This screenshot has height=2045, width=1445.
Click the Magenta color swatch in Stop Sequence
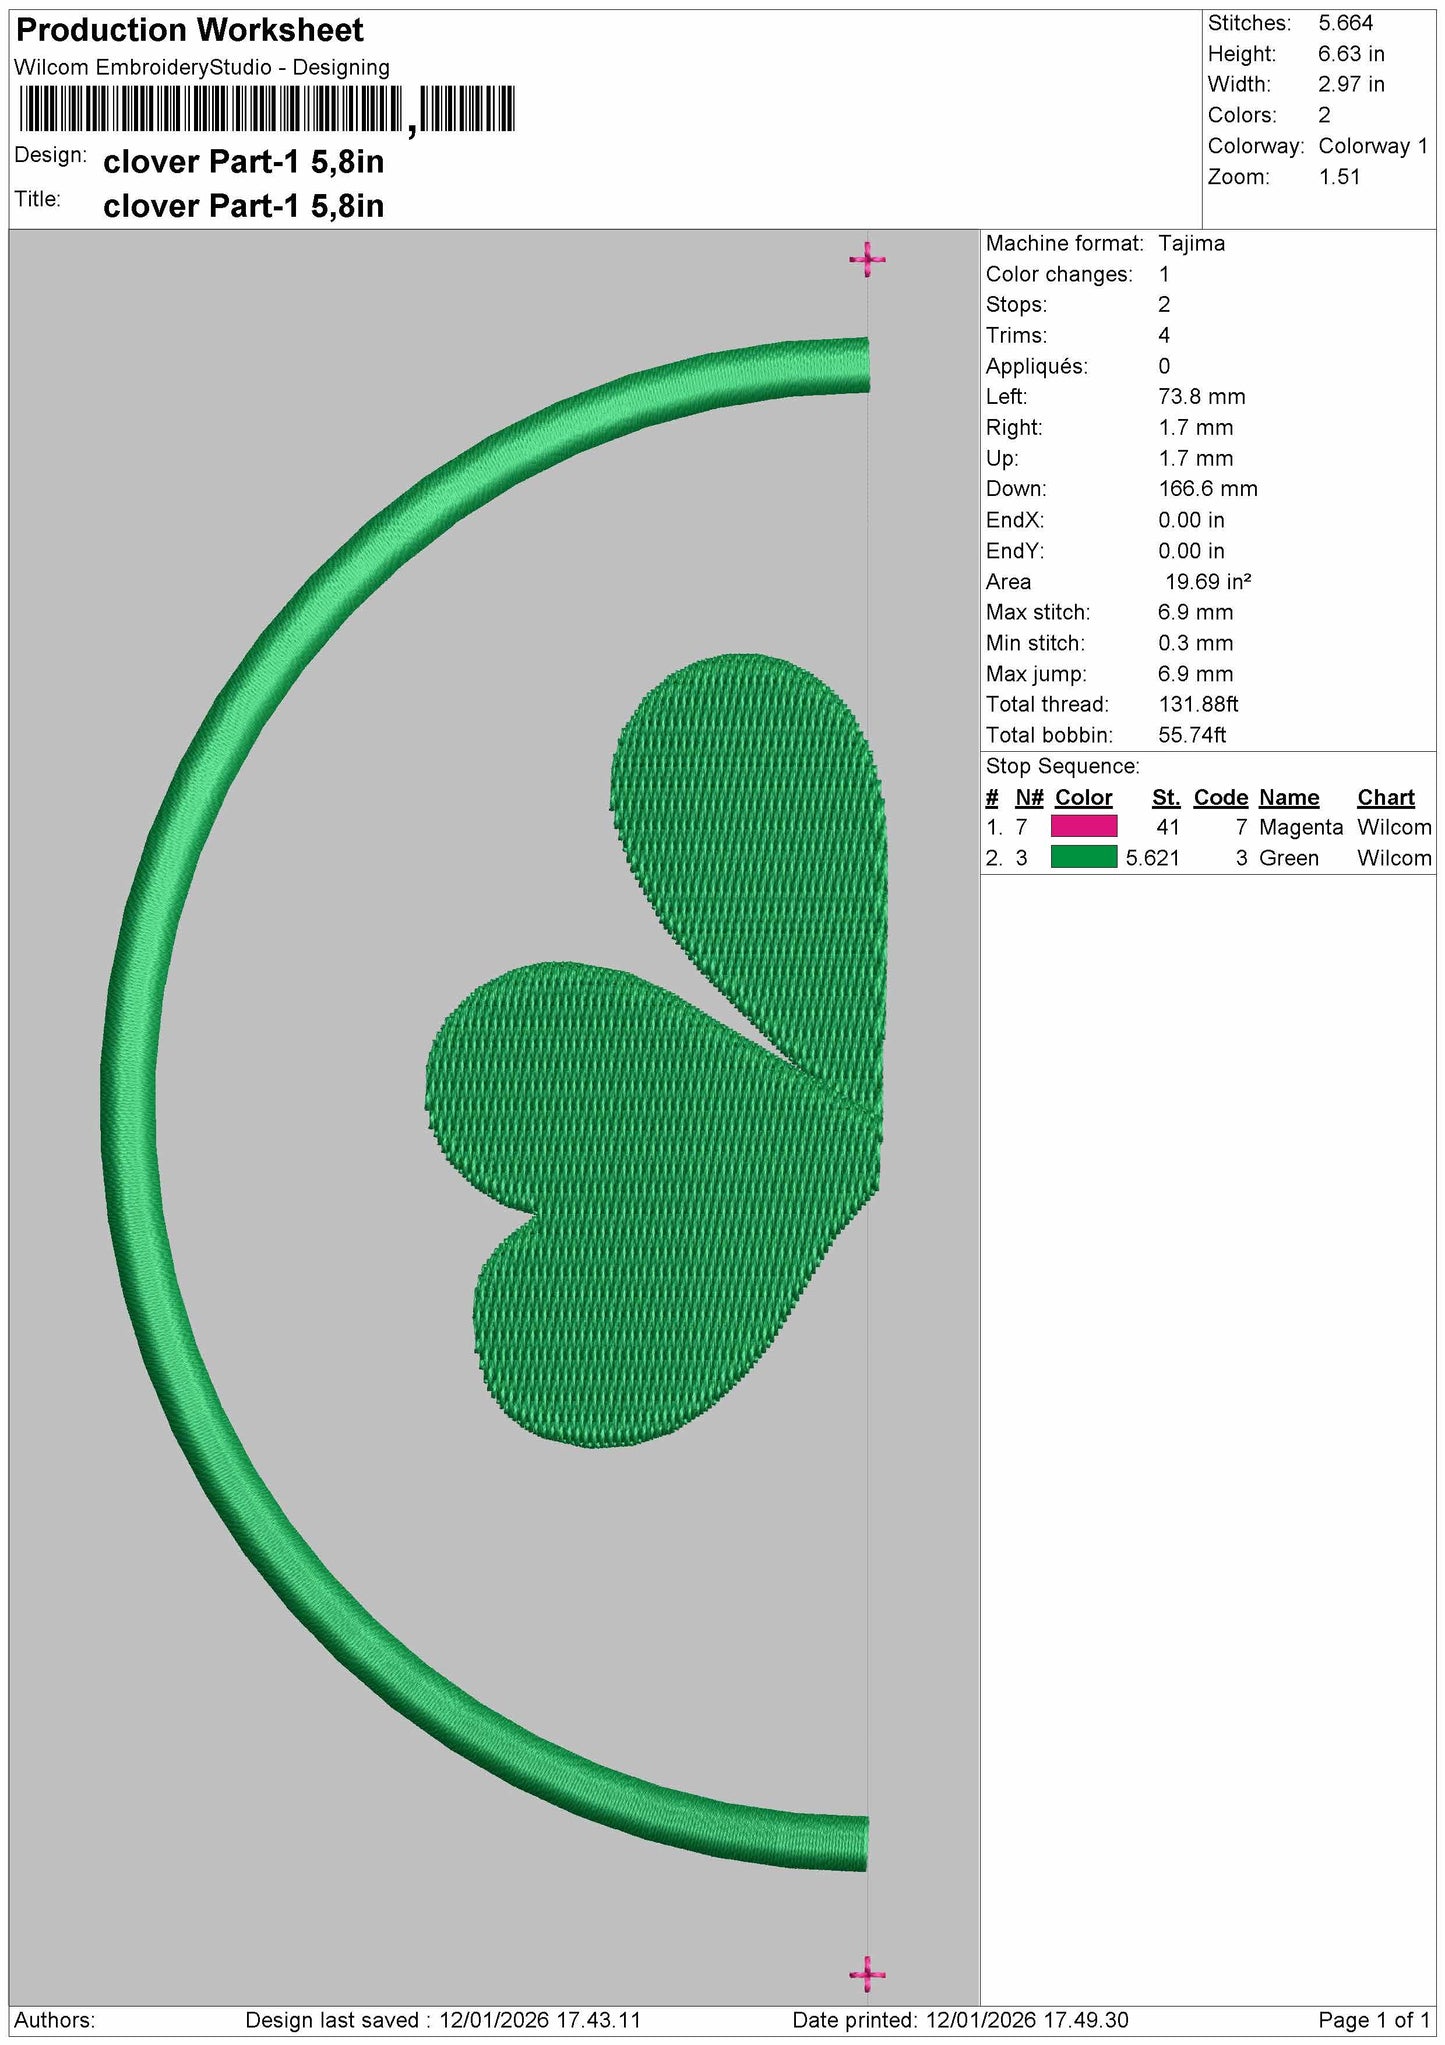coord(1083,826)
